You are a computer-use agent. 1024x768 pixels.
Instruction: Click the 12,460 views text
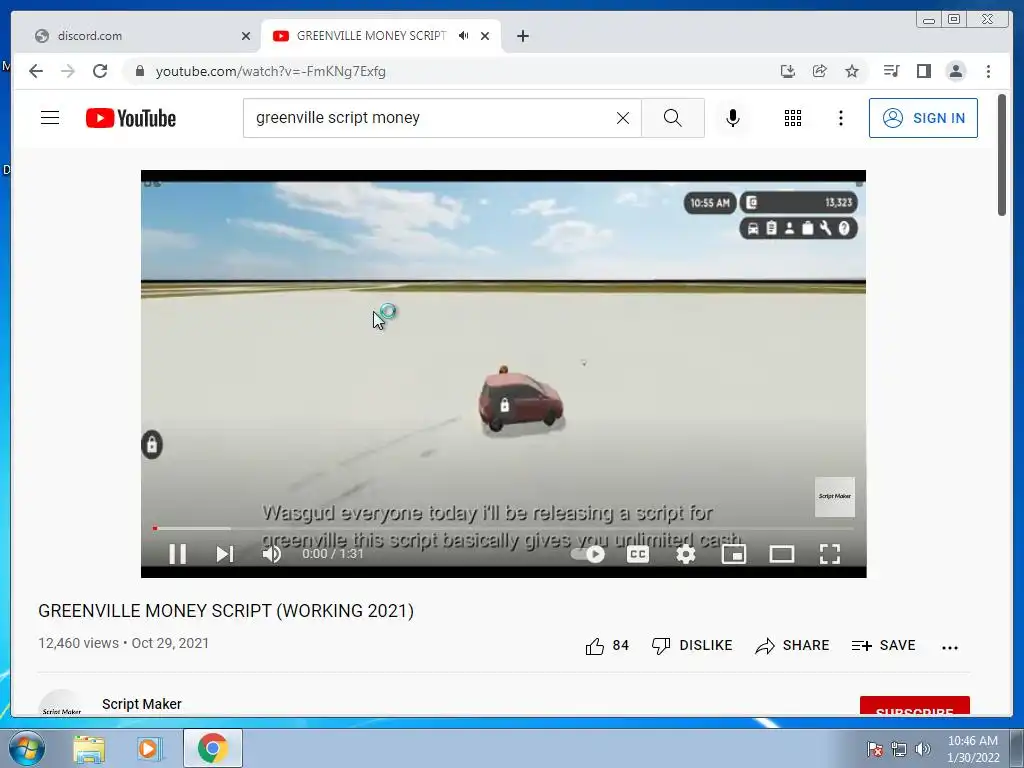point(78,643)
